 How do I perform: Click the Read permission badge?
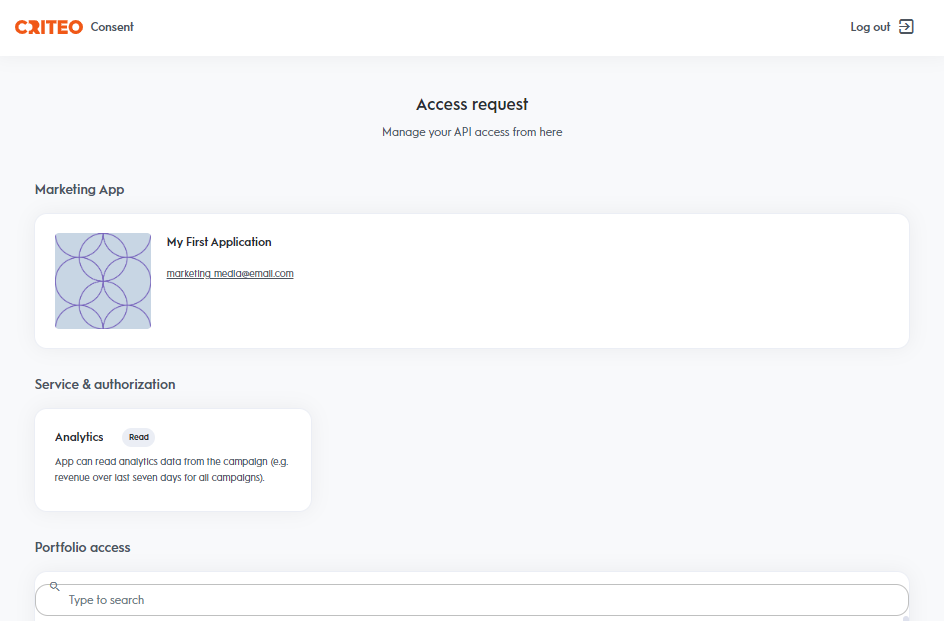coord(138,437)
